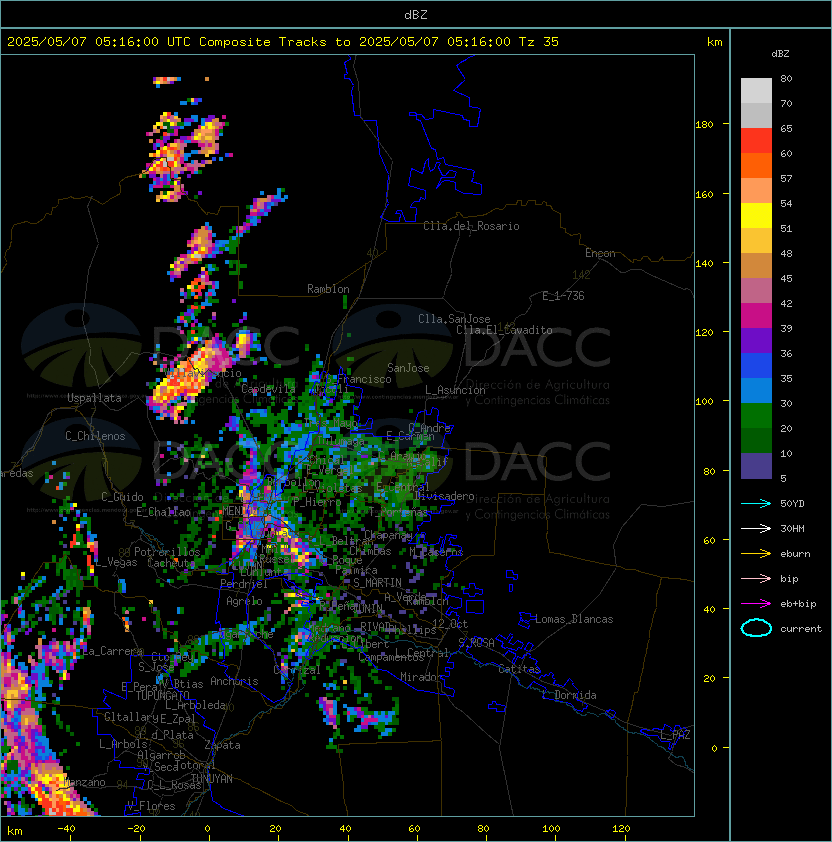This screenshot has height=842, width=832.
Task: Click the cyan 50YD track arrow in legend
Action: [756, 504]
